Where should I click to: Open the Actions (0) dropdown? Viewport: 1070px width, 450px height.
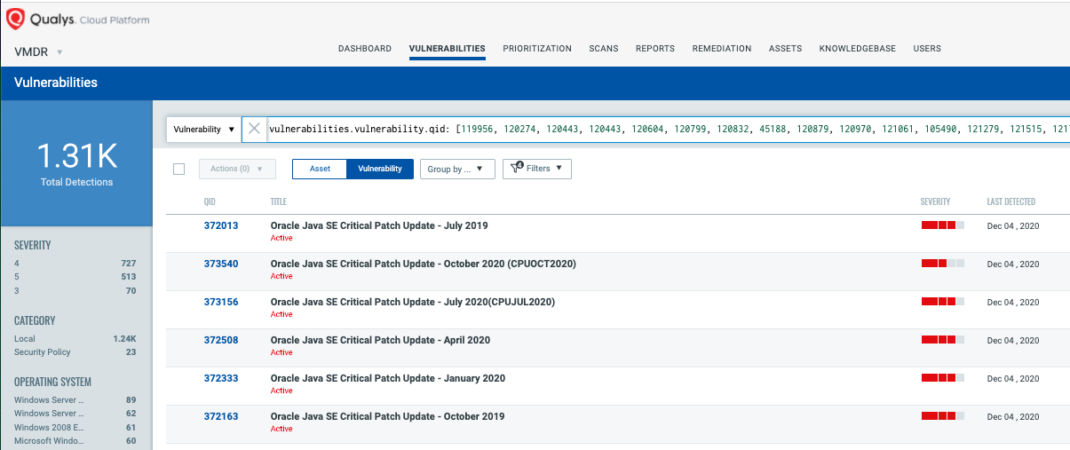tap(237, 169)
